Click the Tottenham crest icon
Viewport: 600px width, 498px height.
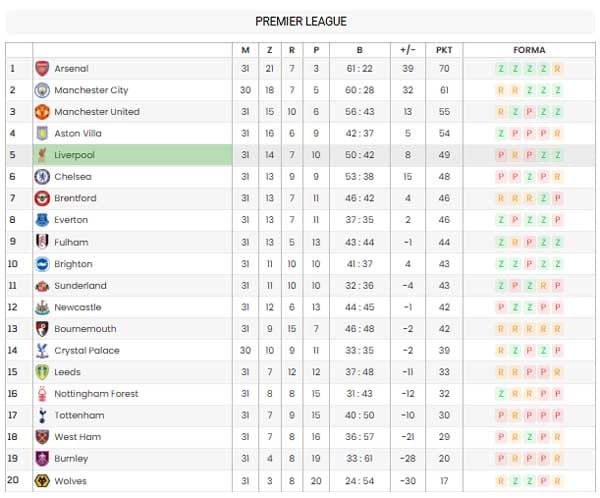[x=42, y=415]
